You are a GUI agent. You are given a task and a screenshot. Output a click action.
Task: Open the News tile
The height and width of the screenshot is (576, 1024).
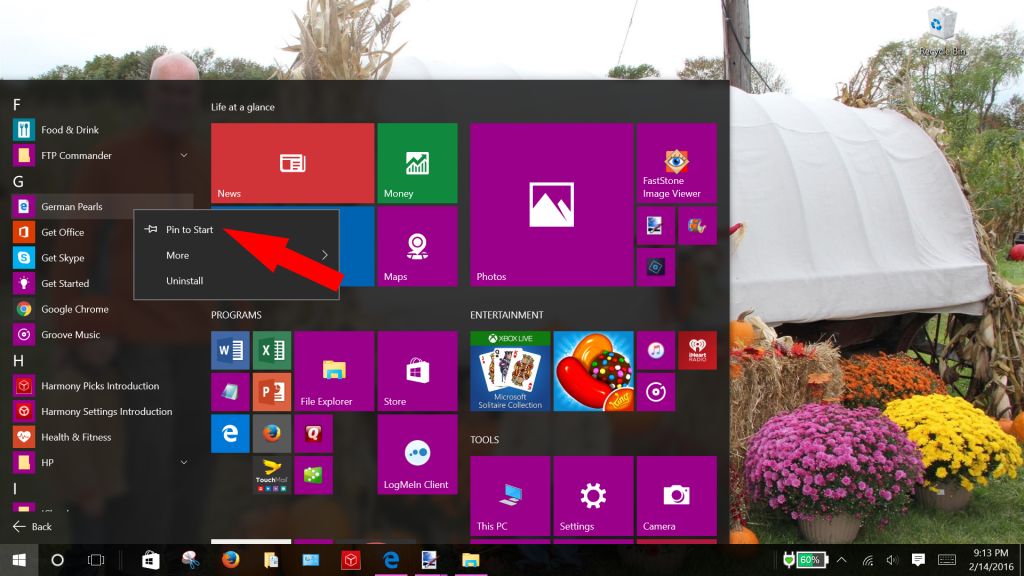292,163
